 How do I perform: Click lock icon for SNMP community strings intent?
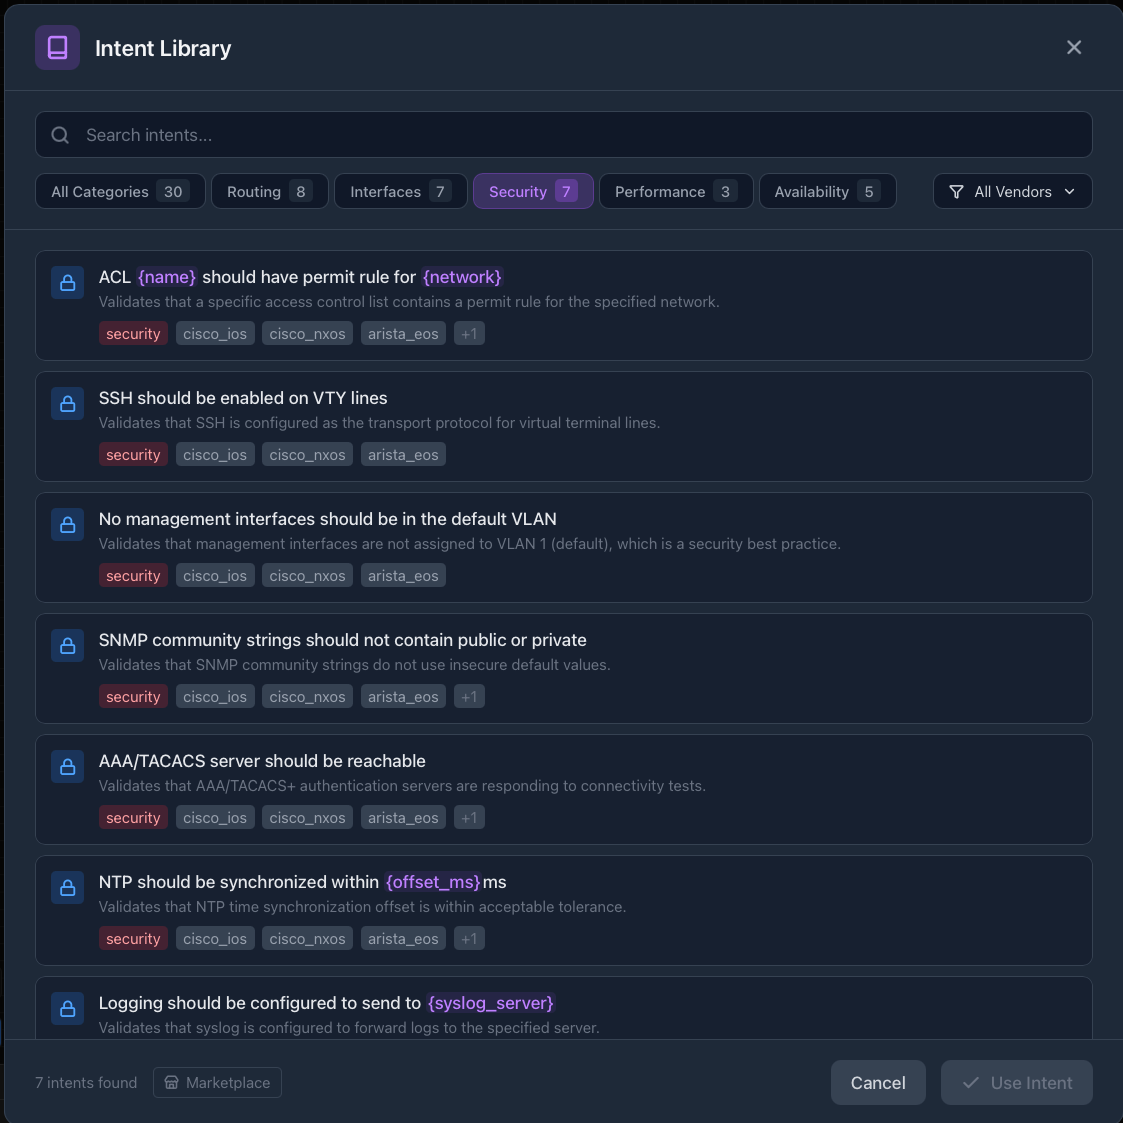point(68,646)
